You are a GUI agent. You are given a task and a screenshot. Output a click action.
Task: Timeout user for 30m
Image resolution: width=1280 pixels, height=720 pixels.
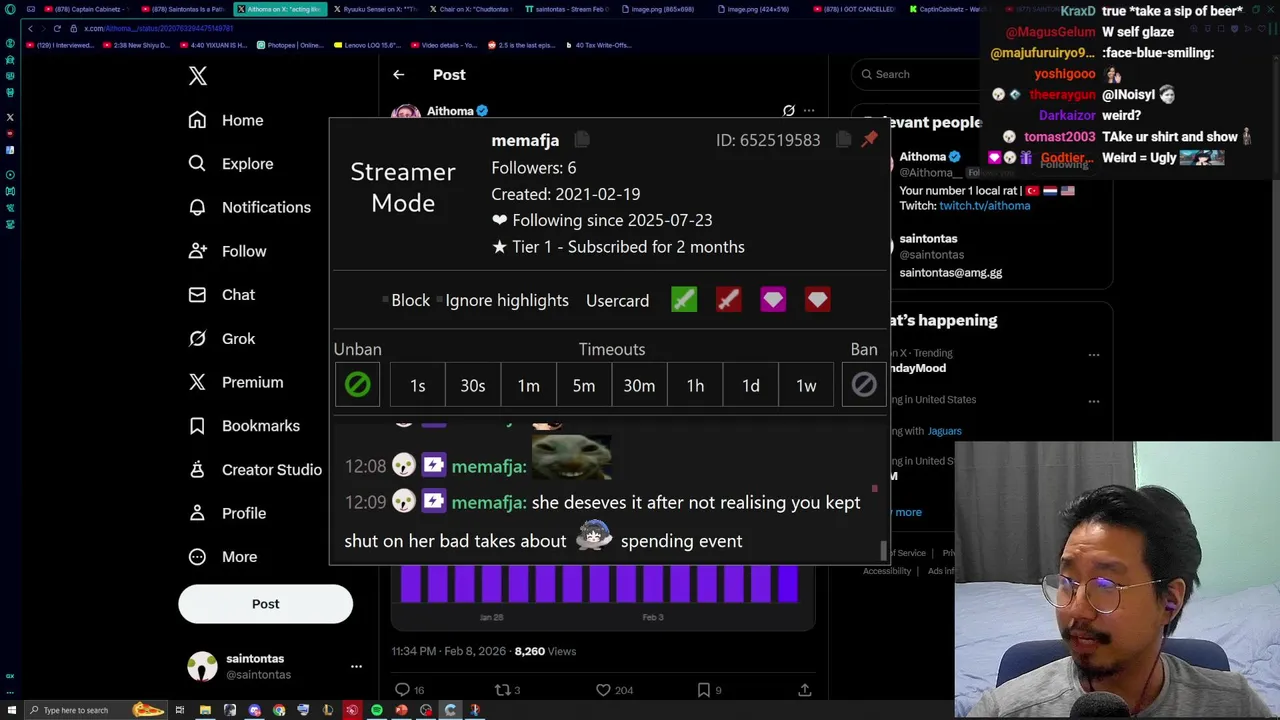click(639, 385)
